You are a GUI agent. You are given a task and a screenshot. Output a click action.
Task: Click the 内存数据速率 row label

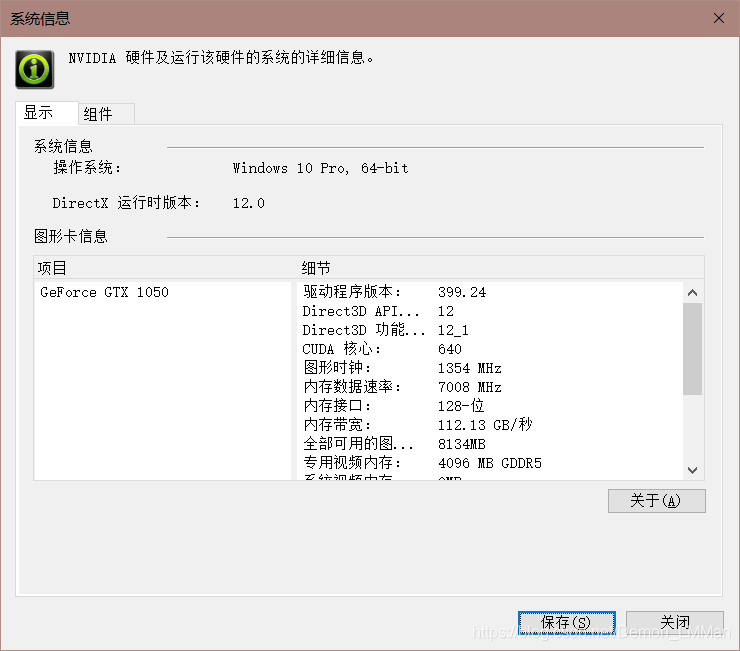pyautogui.click(x=352, y=387)
